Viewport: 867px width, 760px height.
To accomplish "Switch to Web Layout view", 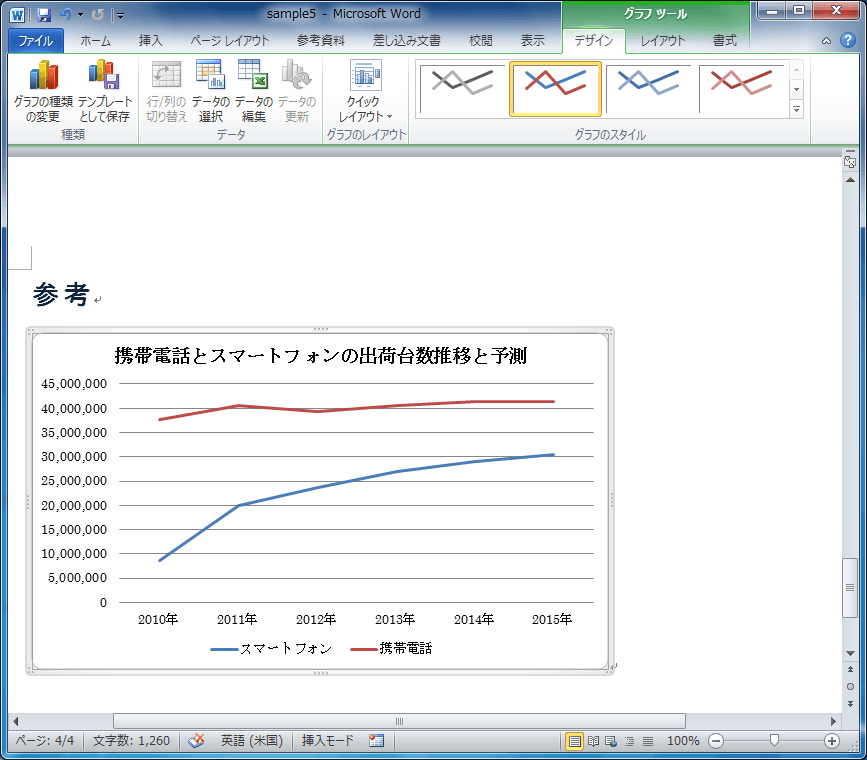I will (611, 741).
